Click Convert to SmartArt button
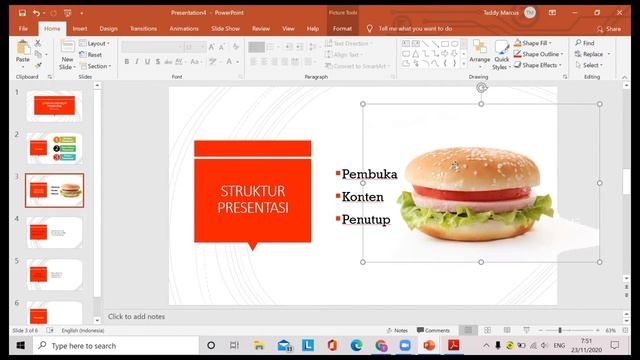Viewport: 640px width, 360px height. (357, 66)
